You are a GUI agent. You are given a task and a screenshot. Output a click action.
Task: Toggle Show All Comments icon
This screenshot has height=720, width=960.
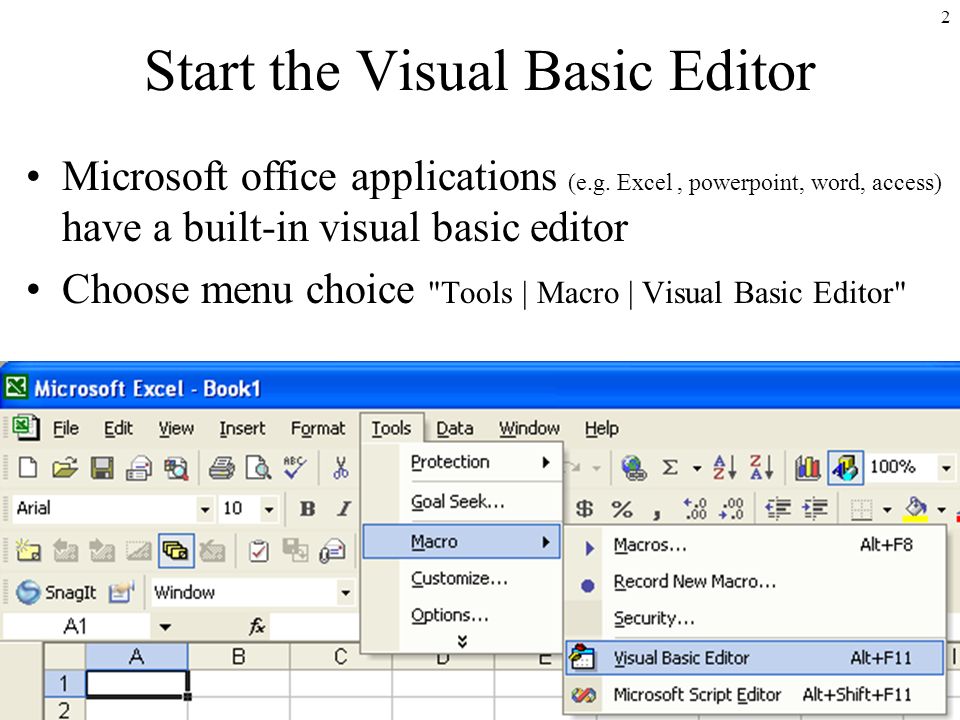point(176,550)
